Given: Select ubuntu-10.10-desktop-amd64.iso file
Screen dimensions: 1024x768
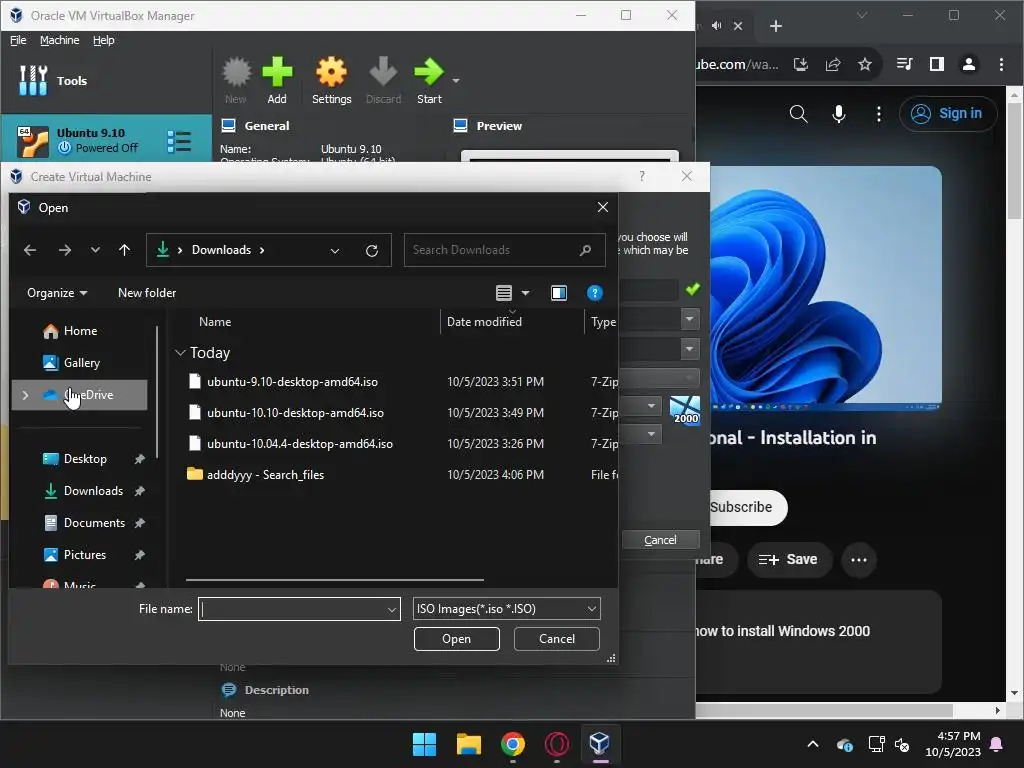Looking at the screenshot, I should point(295,413).
